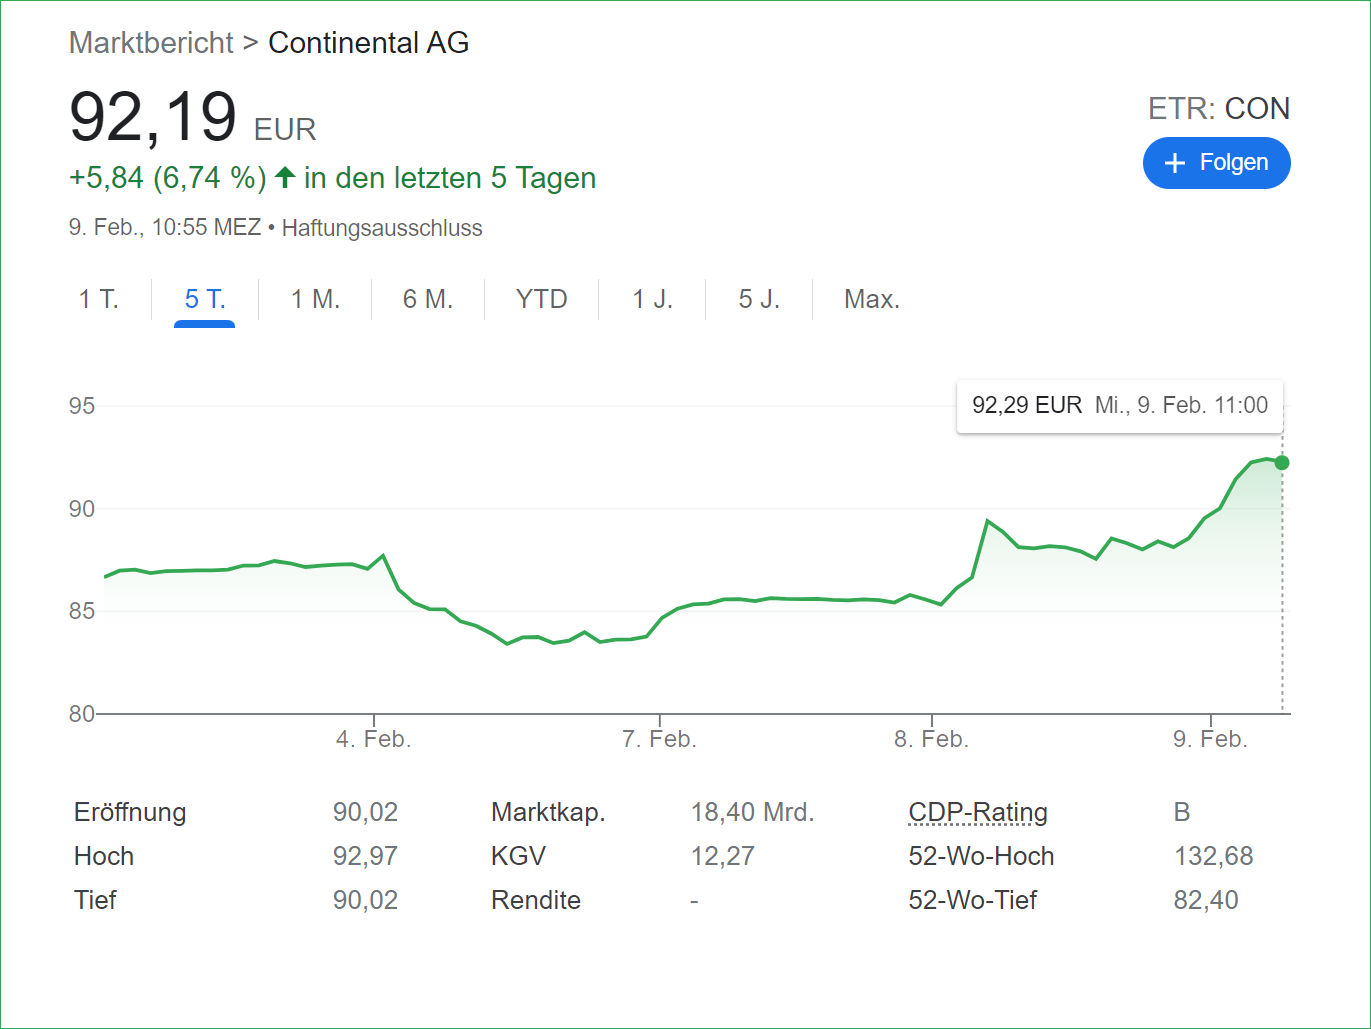Click the ETR: CON ticker label
1371x1029 pixels.
coord(1219,108)
